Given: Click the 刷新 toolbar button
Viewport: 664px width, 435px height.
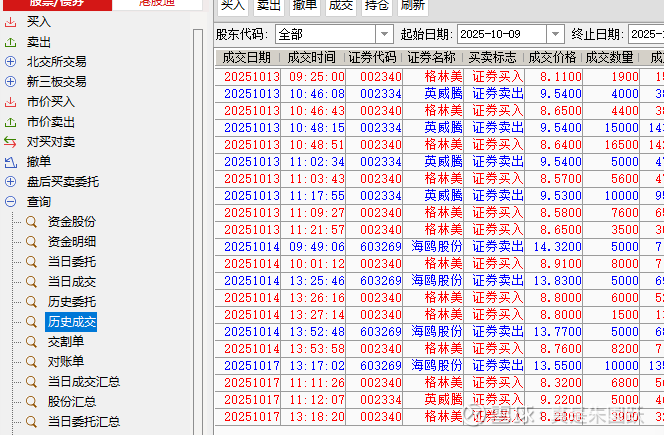Looking at the screenshot, I should coord(413,6).
